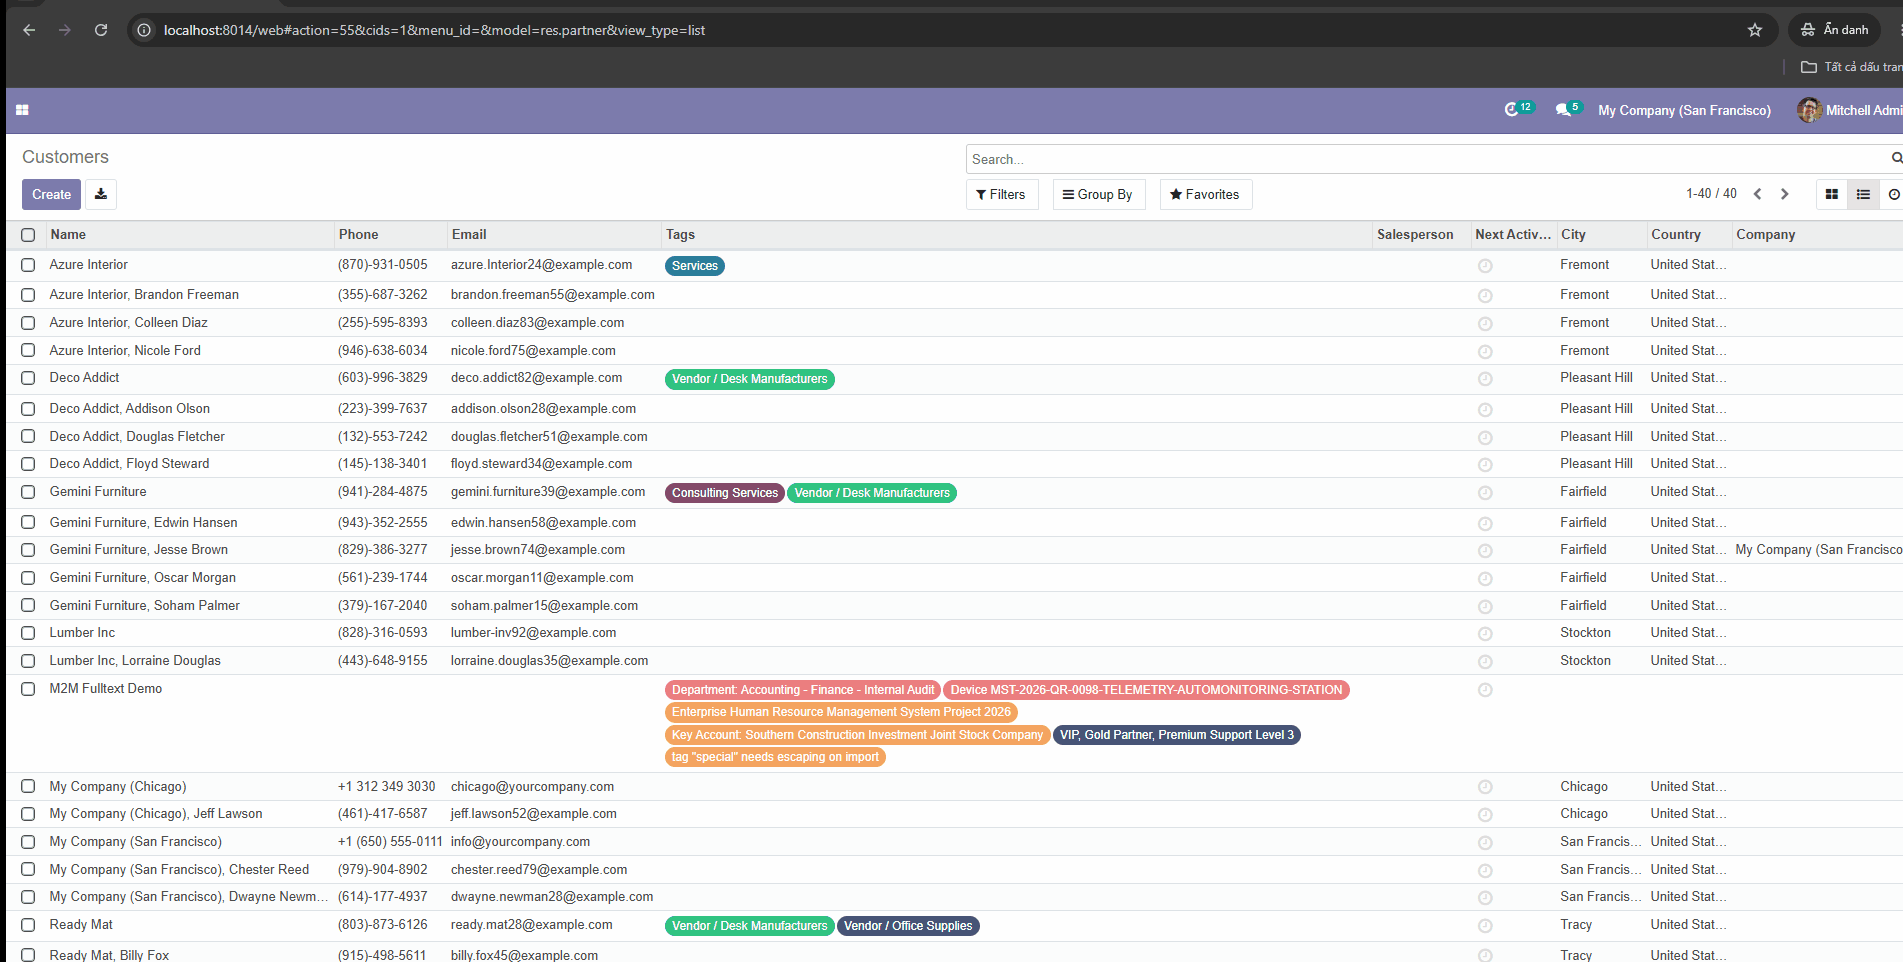Open the Ẩn danh incognito profile button
The image size is (1903, 962).
(1834, 30)
